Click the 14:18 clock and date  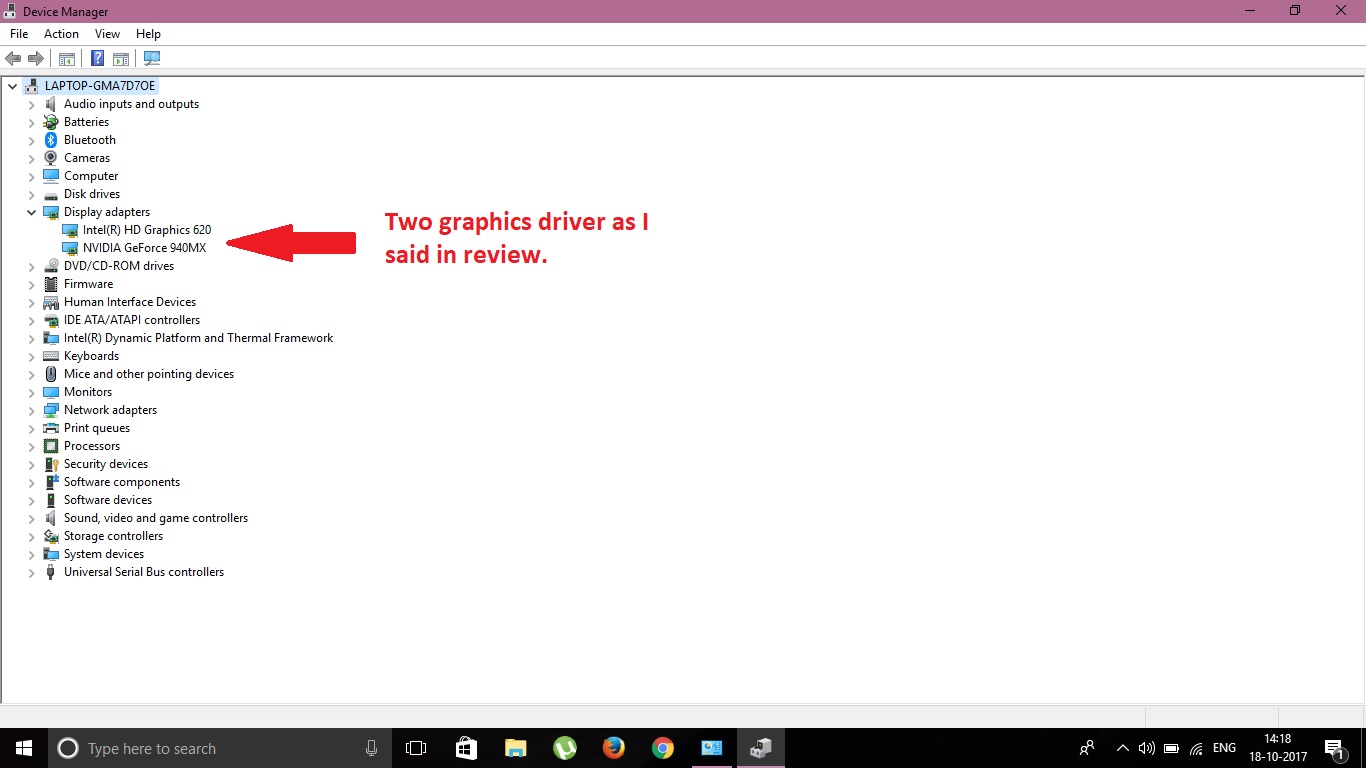1278,748
